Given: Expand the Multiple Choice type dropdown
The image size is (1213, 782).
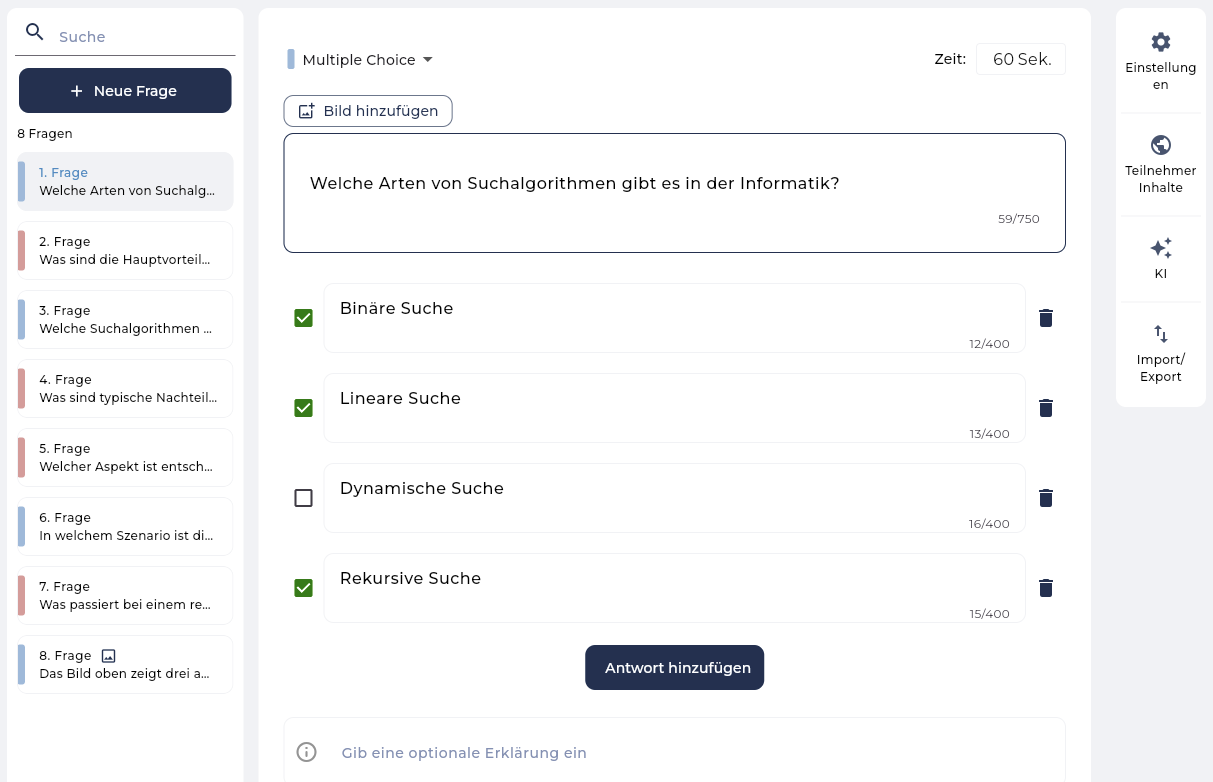Looking at the screenshot, I should point(360,60).
